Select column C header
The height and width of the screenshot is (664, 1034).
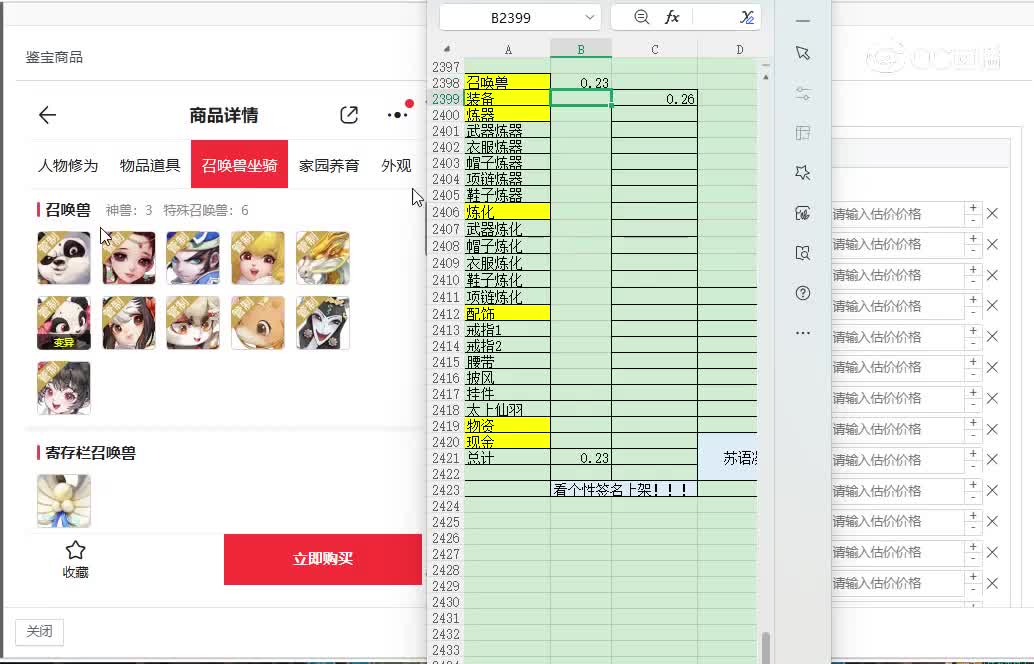[654, 49]
